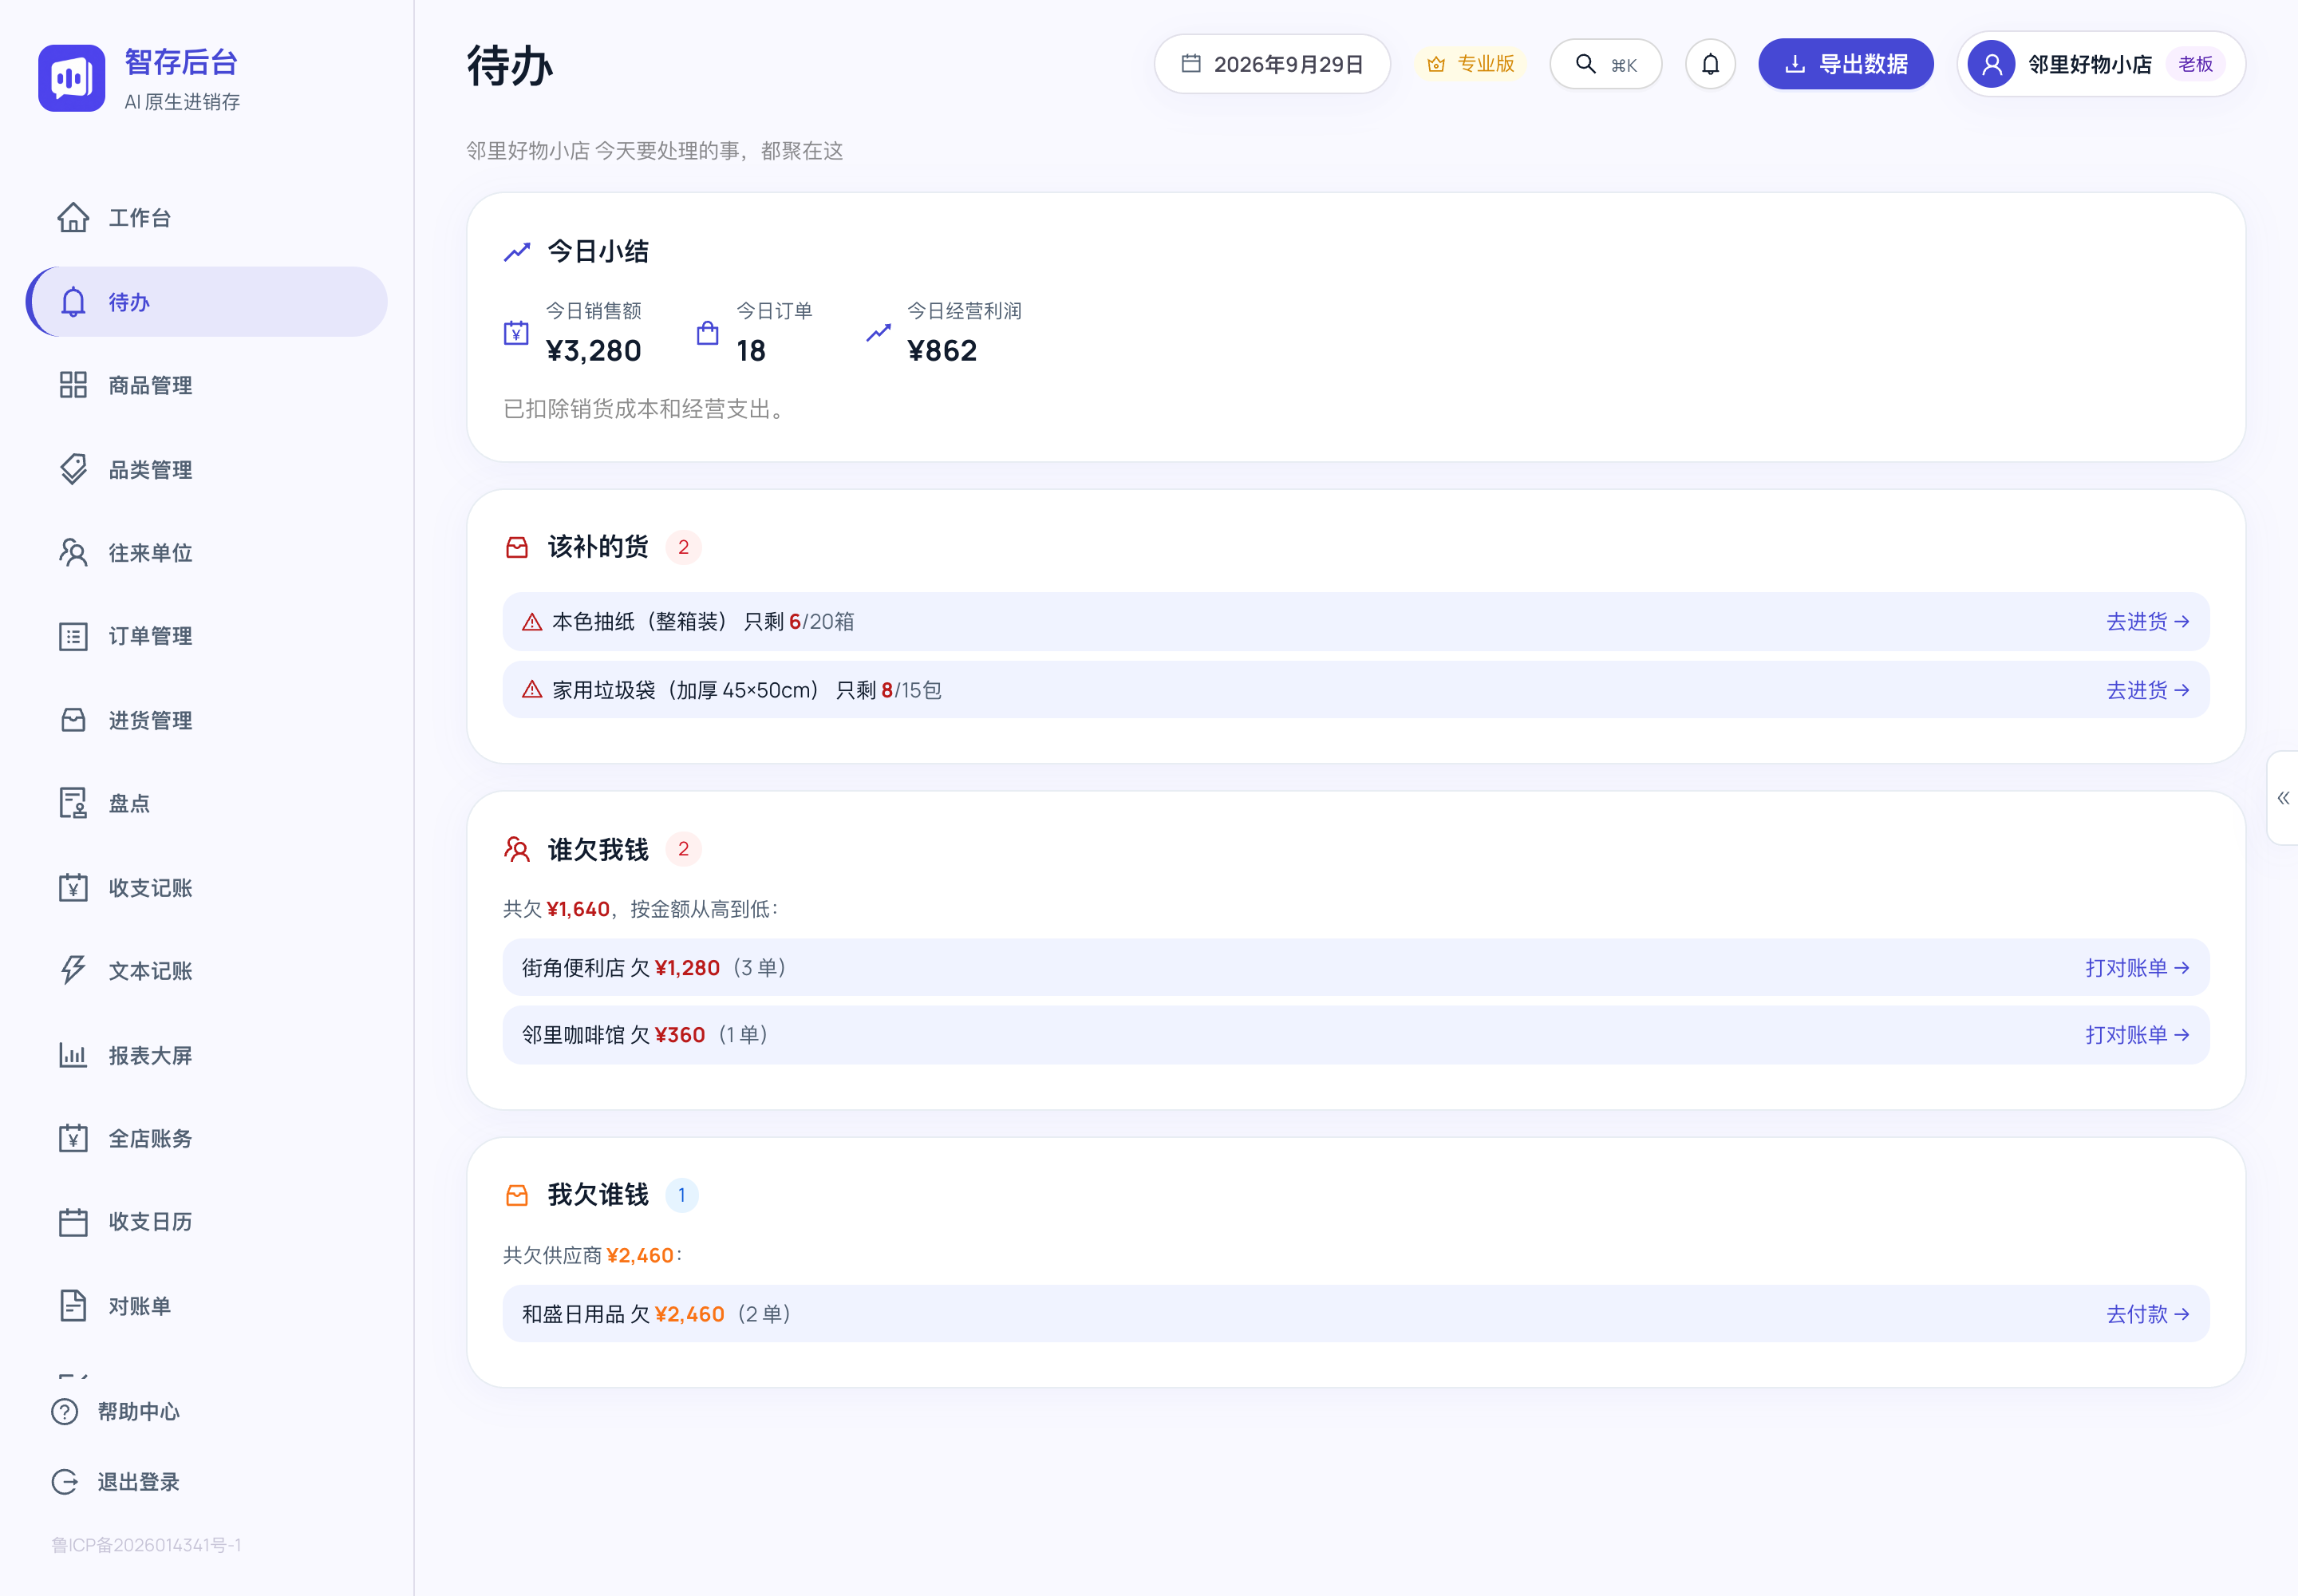Click the document icon for 对账单

(73, 1306)
